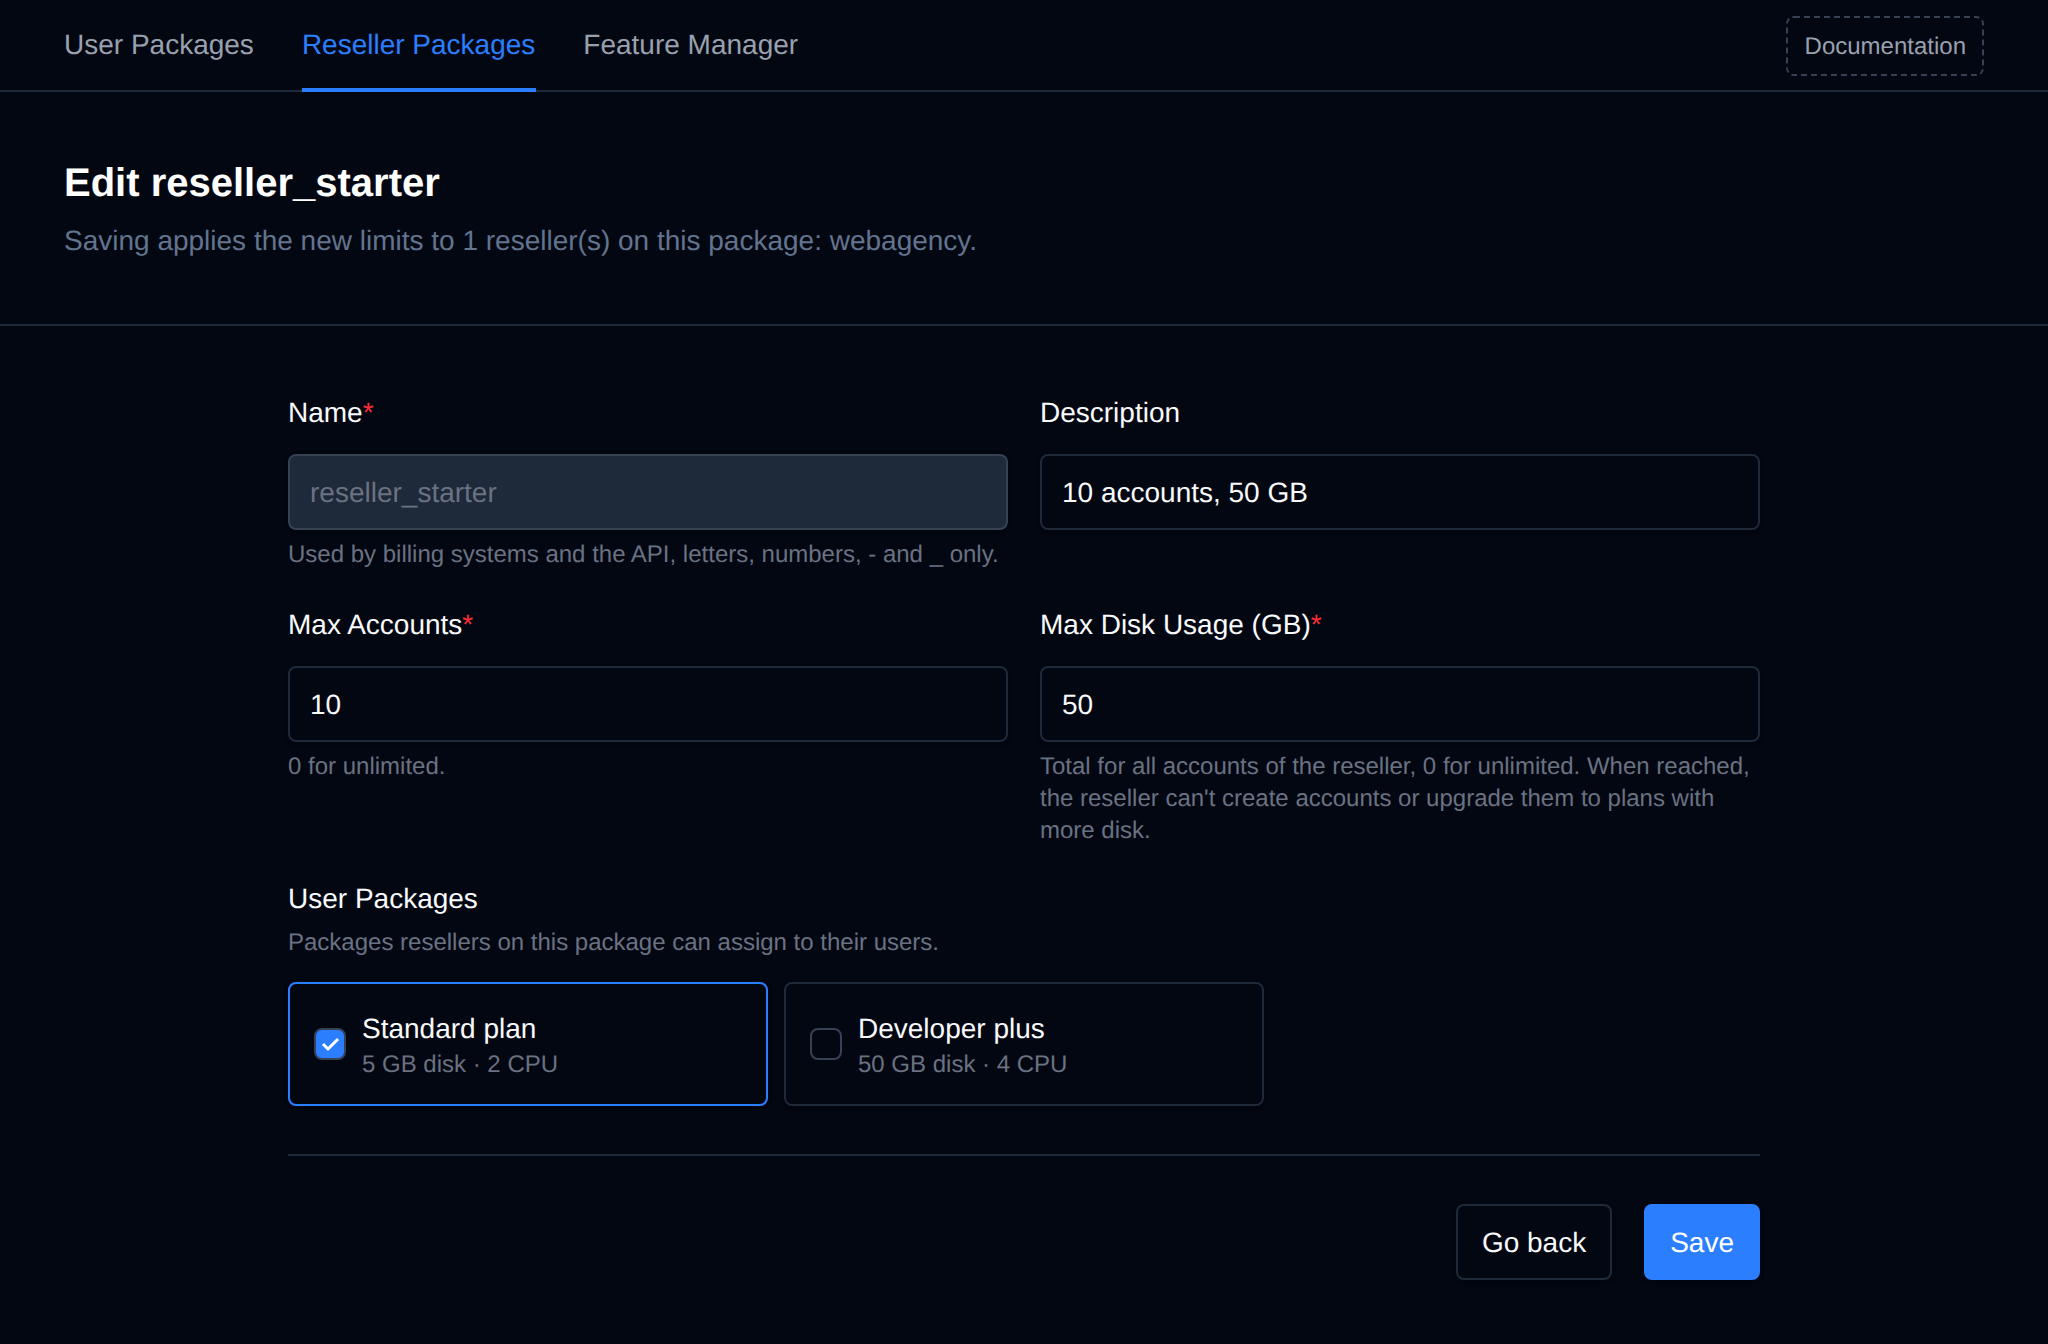Click the 'User Packages' section heading
This screenshot has height=1344, width=2048.
(x=383, y=899)
